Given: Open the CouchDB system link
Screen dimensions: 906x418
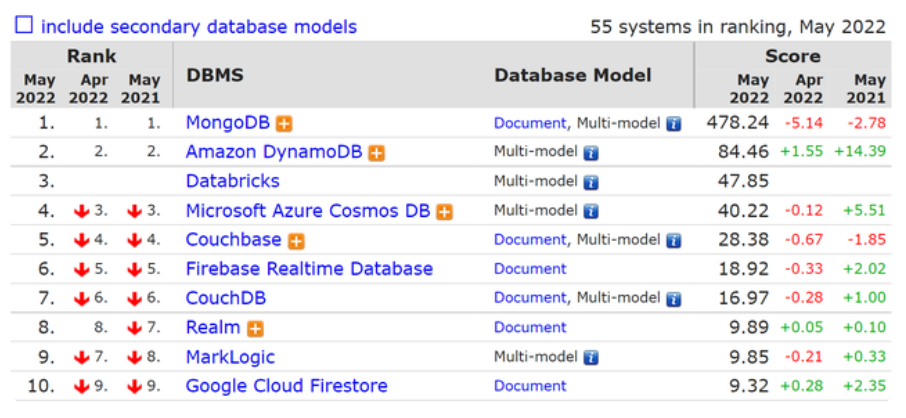Looking at the screenshot, I should [x=226, y=298].
